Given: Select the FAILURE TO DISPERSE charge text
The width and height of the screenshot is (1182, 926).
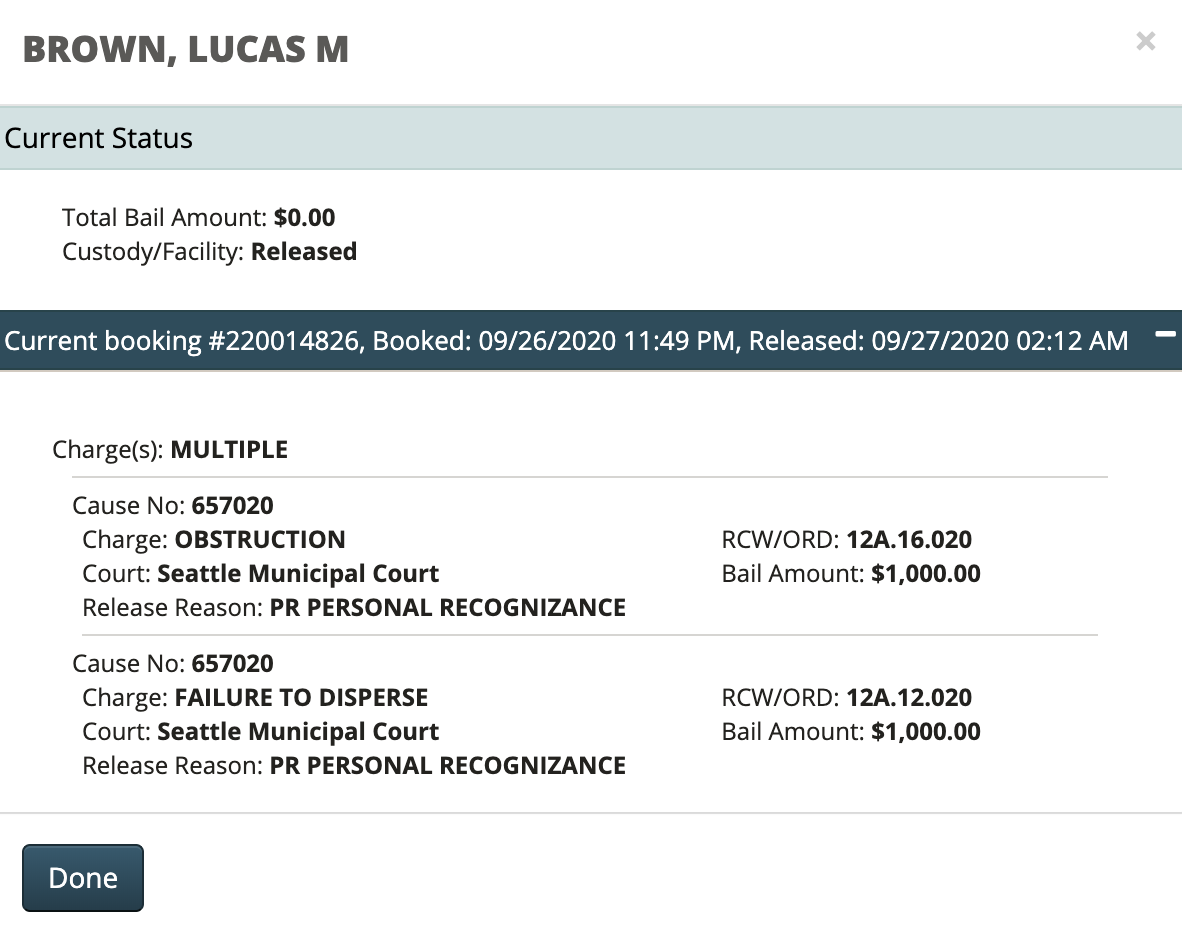Looking at the screenshot, I should click(301, 697).
